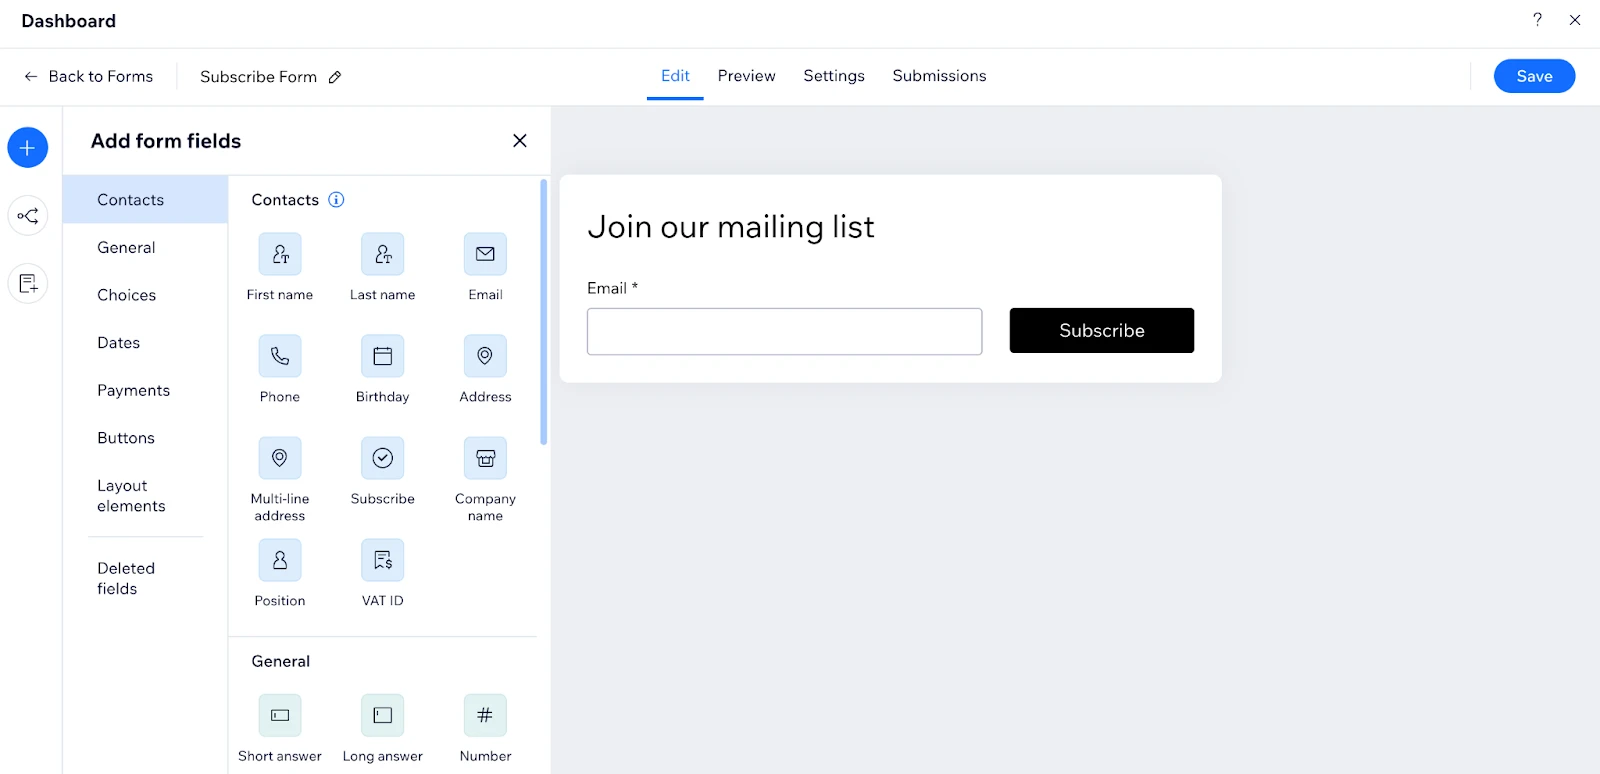Insert the Birthday field icon
The height and width of the screenshot is (774, 1600).
(x=382, y=357)
